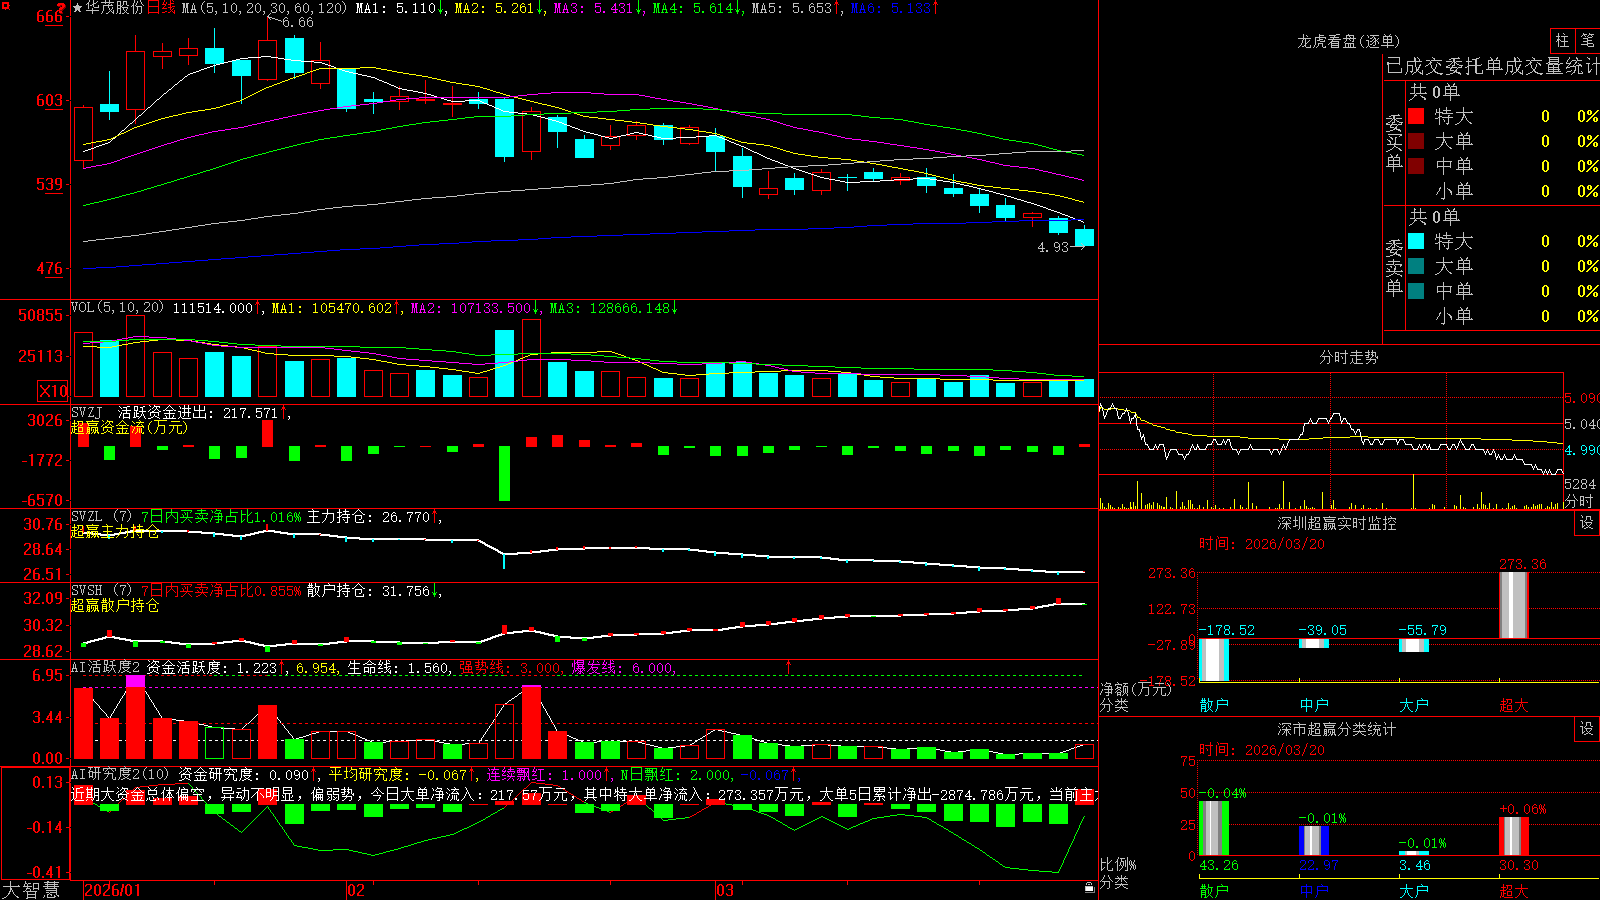Click the red 超大 30.30 bar in 分类统计
1600x900 pixels.
(1514, 837)
